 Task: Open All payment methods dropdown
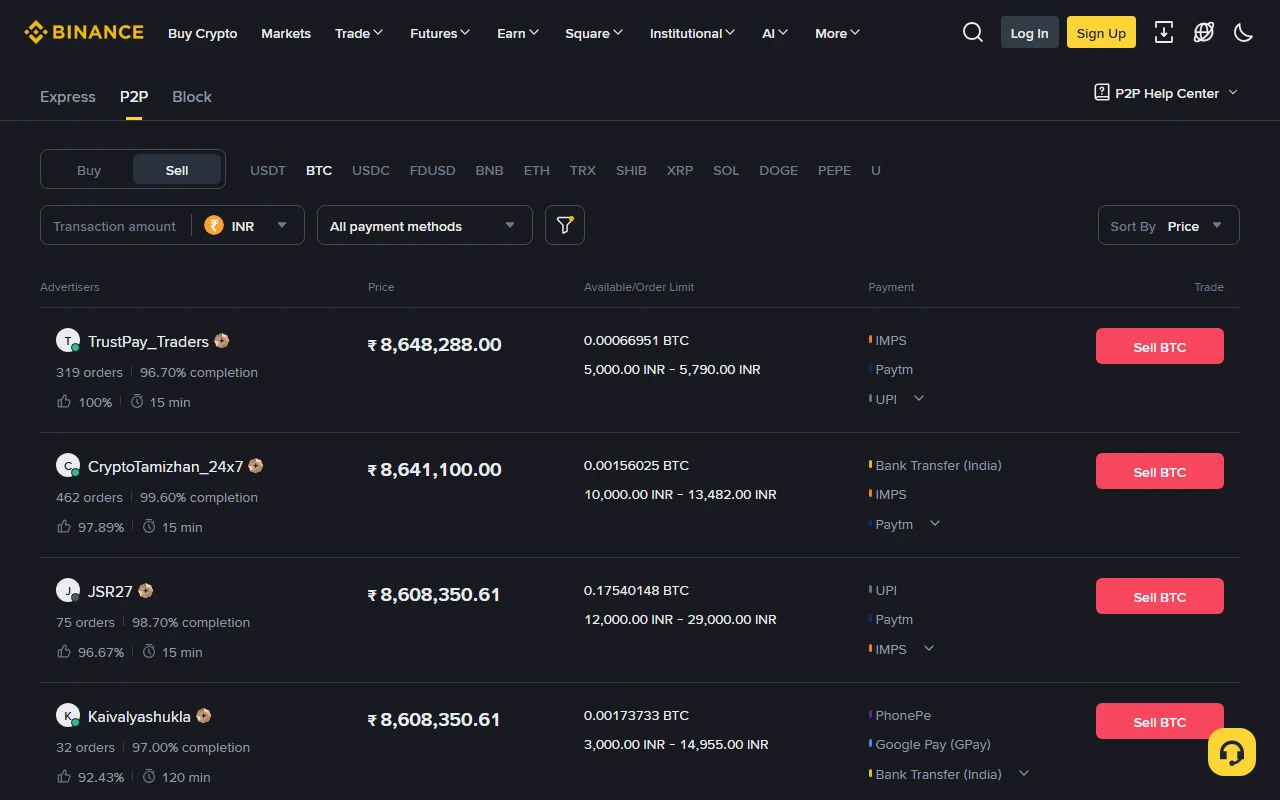coord(424,225)
